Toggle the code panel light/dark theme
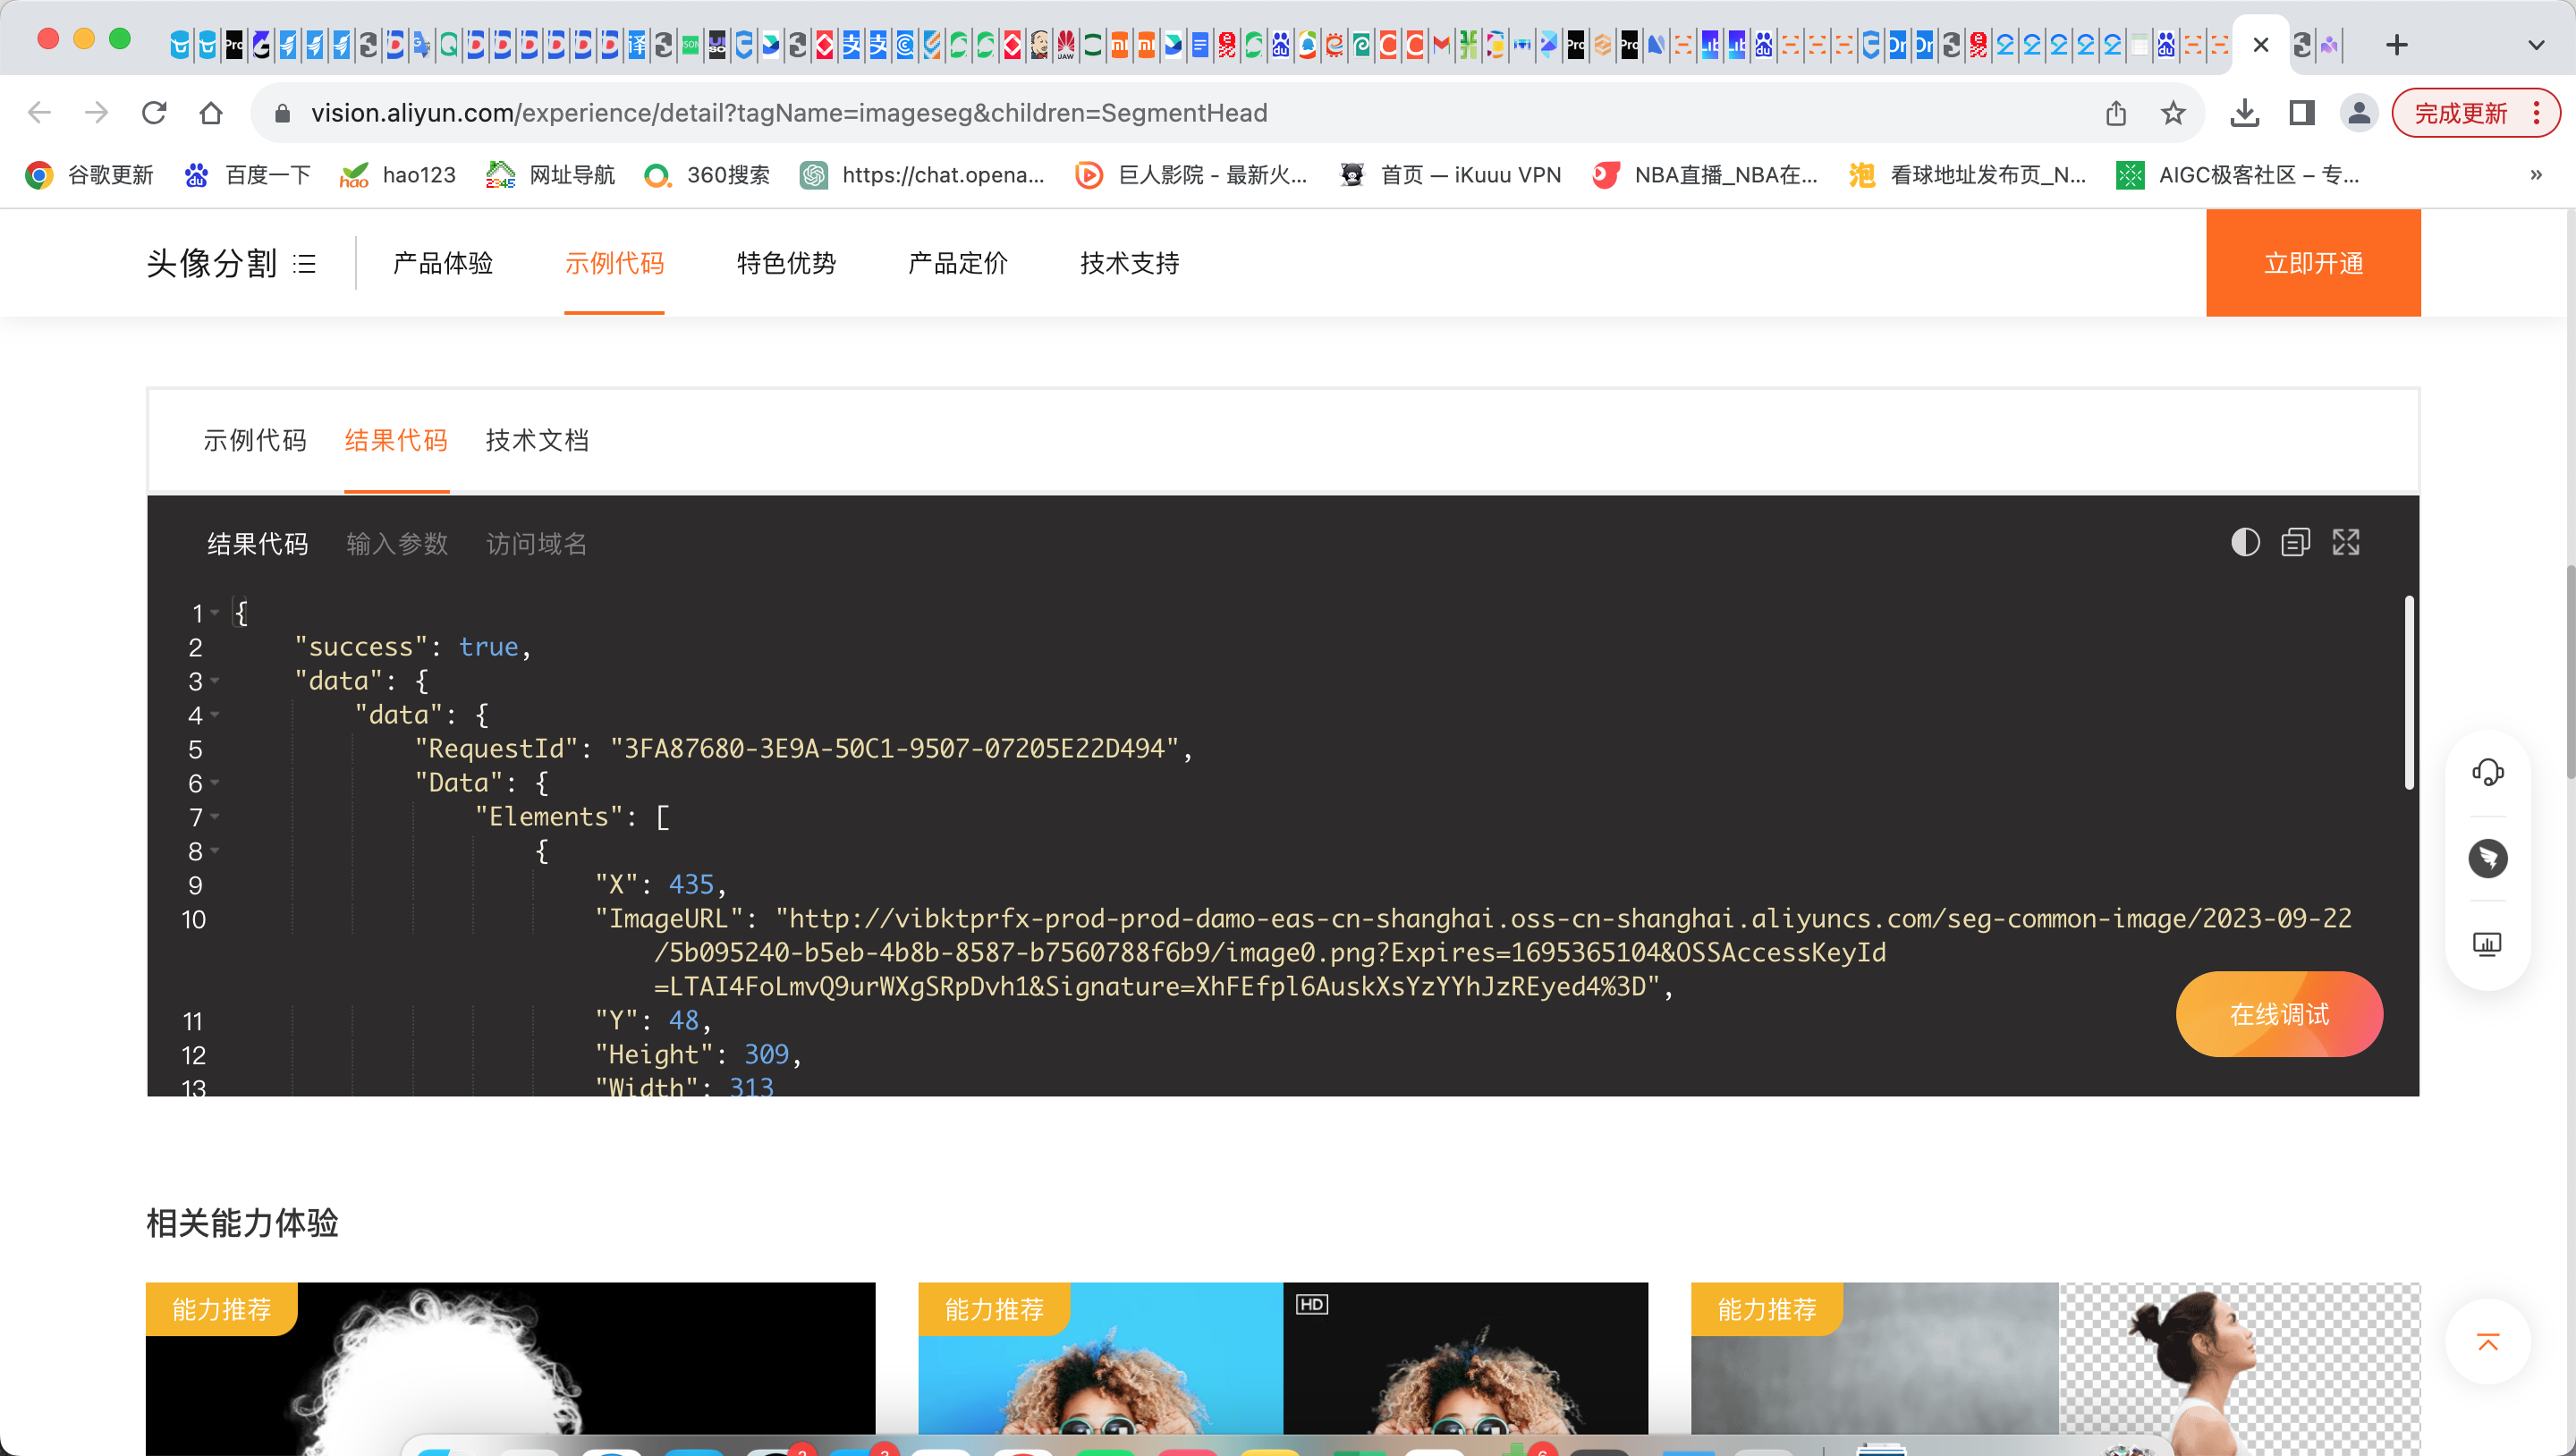 coord(2245,542)
